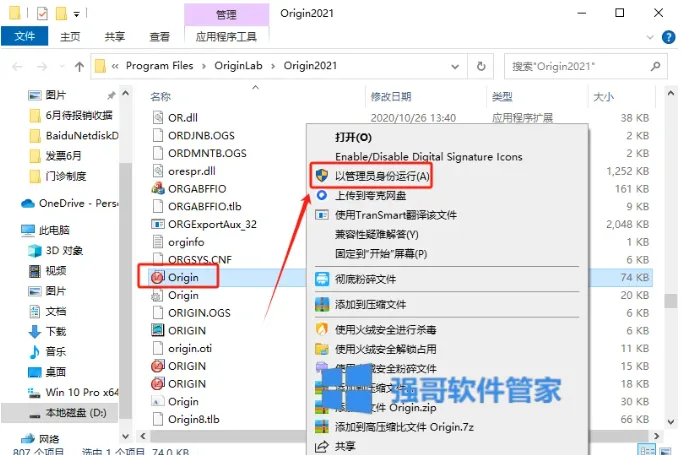Choose 兼容性疑难解答(Y) menu entry

(x=447, y=234)
